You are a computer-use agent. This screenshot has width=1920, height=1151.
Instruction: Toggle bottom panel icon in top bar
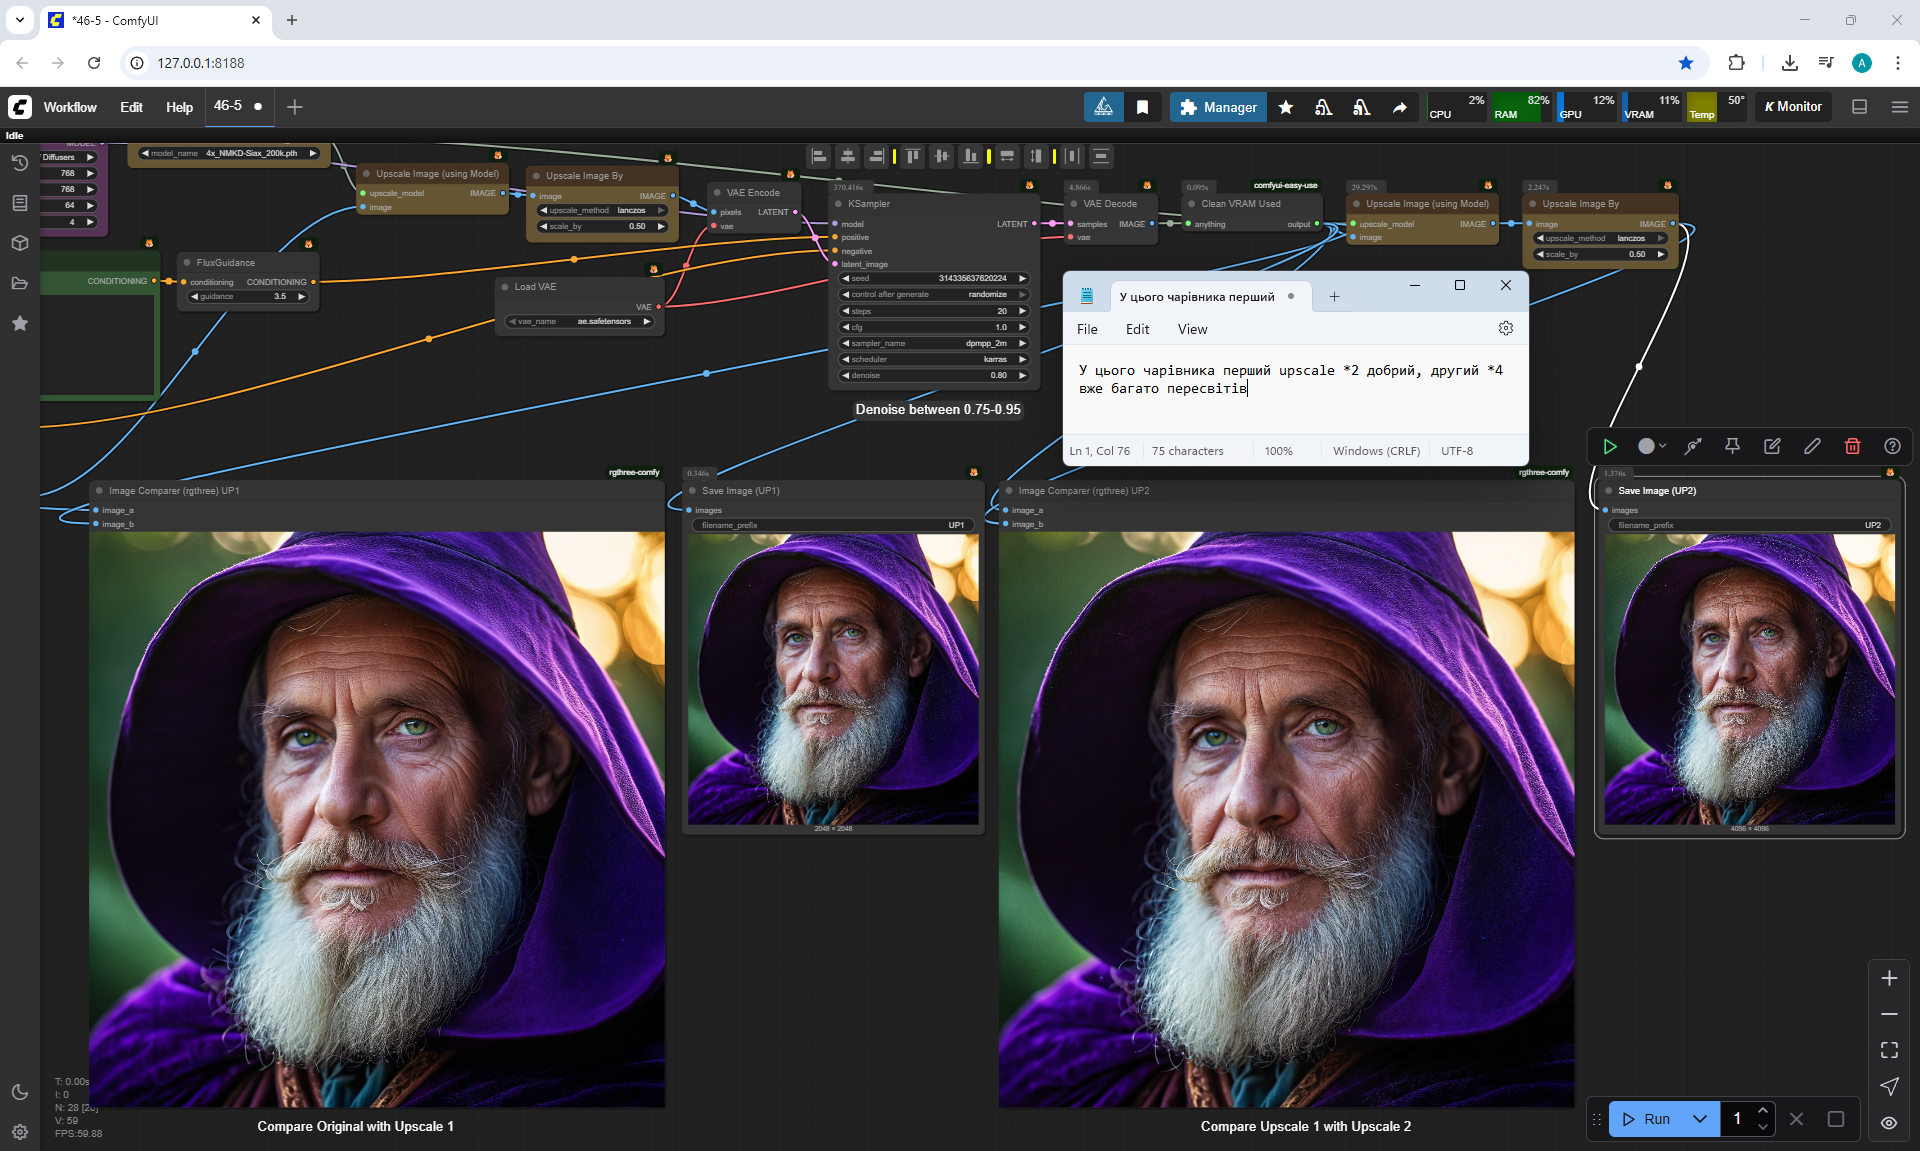[1859, 107]
